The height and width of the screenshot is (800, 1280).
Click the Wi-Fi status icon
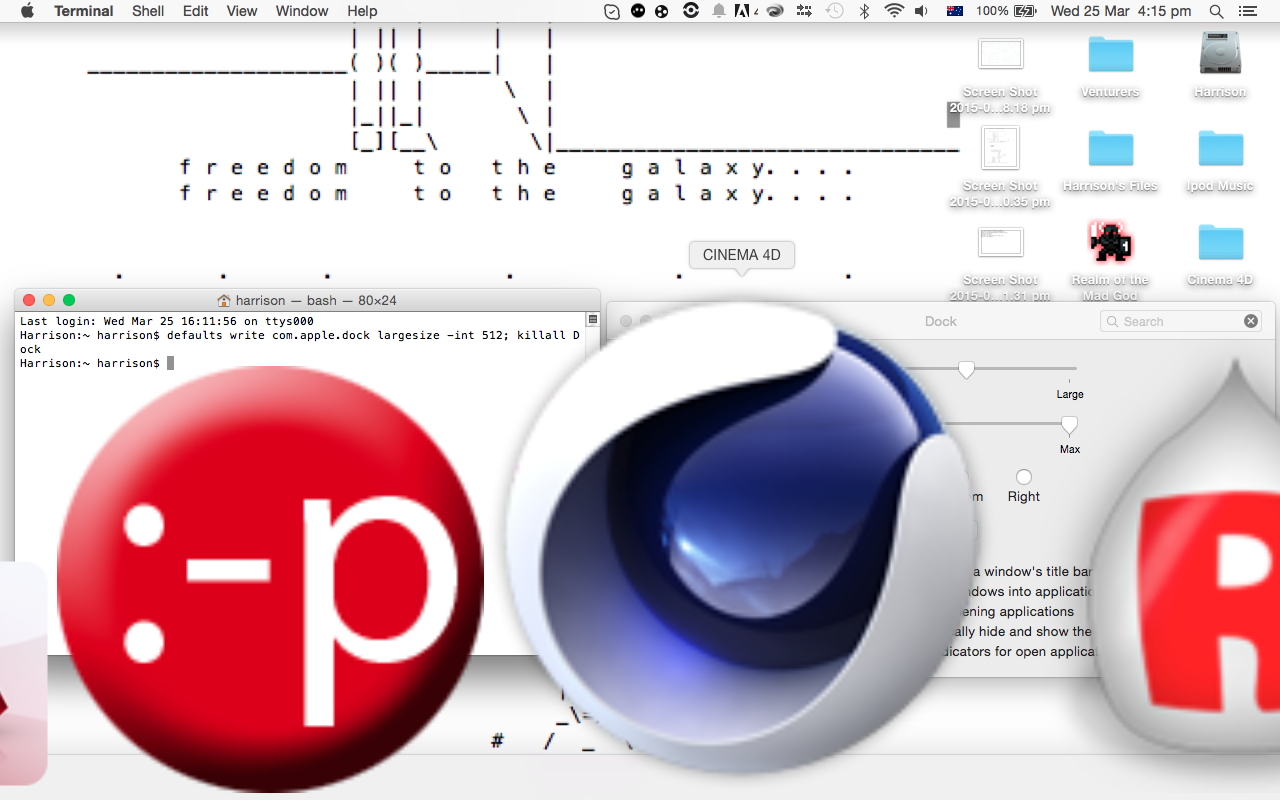pos(894,11)
